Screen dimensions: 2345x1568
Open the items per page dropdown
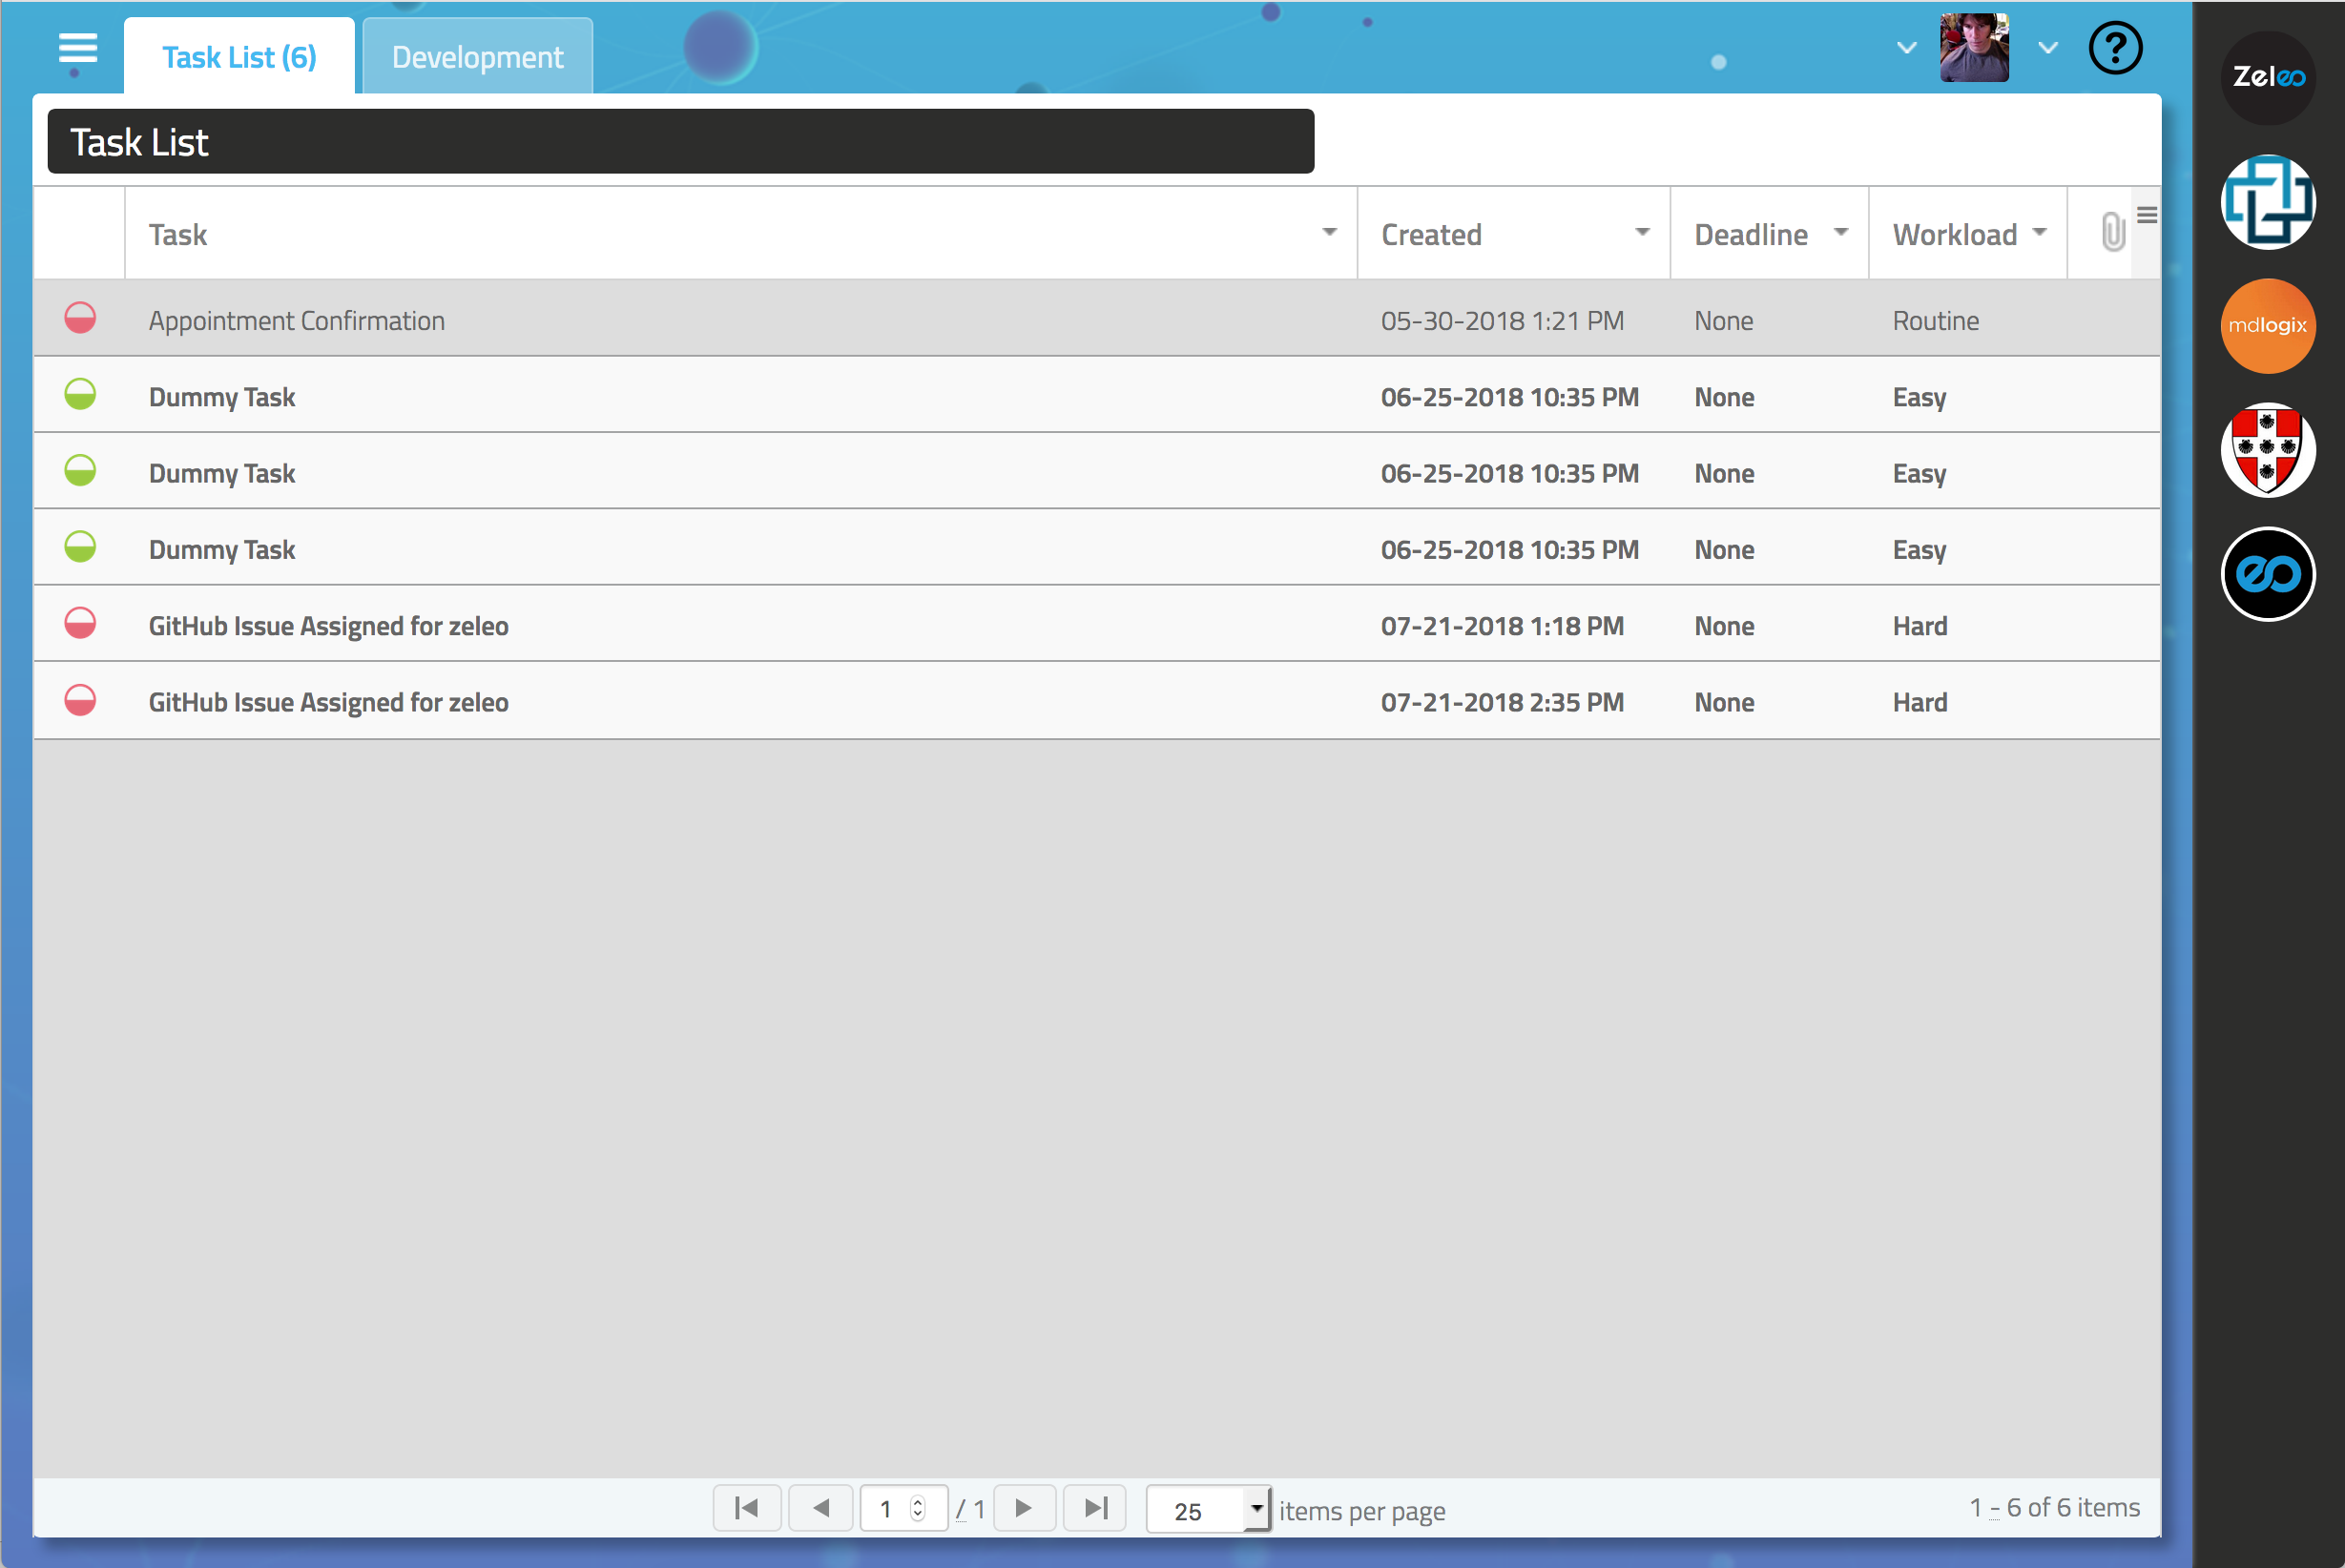[1256, 1507]
